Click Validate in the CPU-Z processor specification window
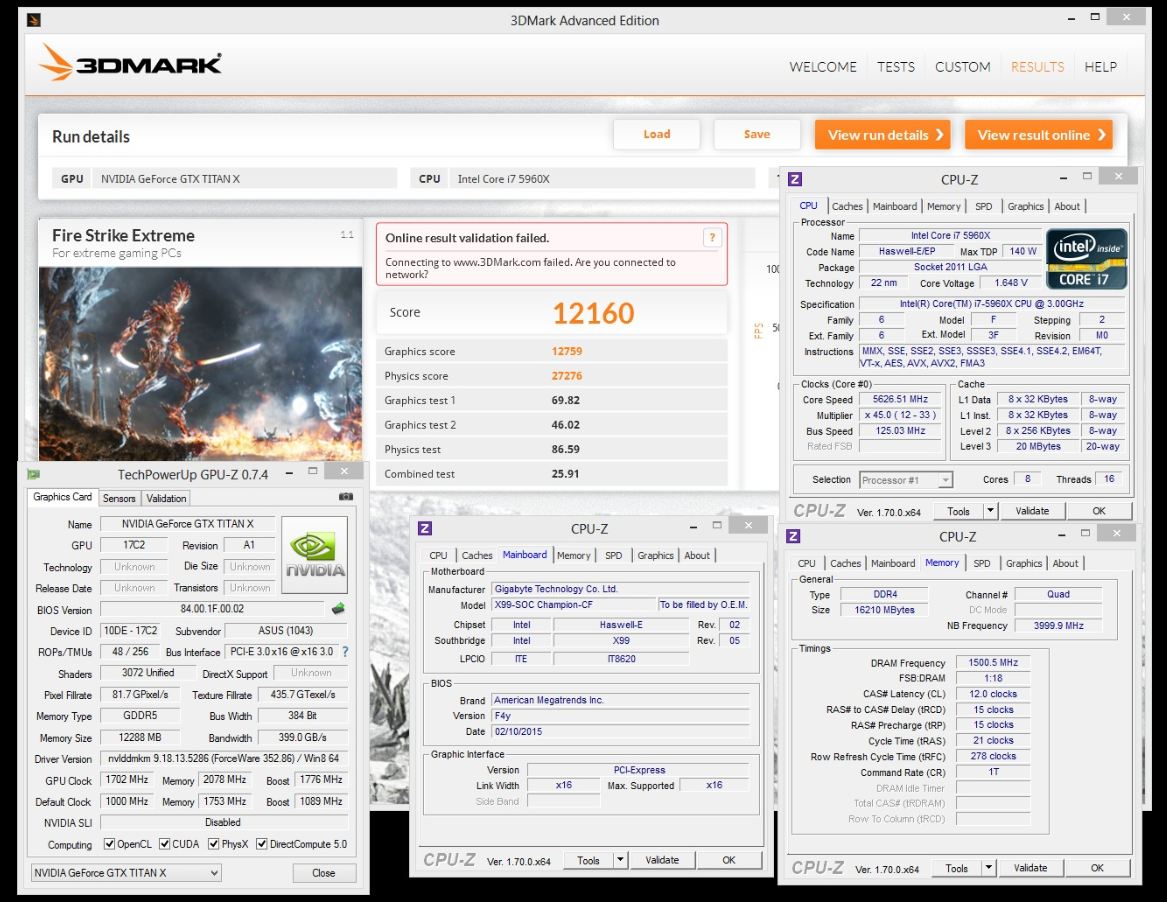Image resolution: width=1167 pixels, height=902 pixels. pos(1032,511)
